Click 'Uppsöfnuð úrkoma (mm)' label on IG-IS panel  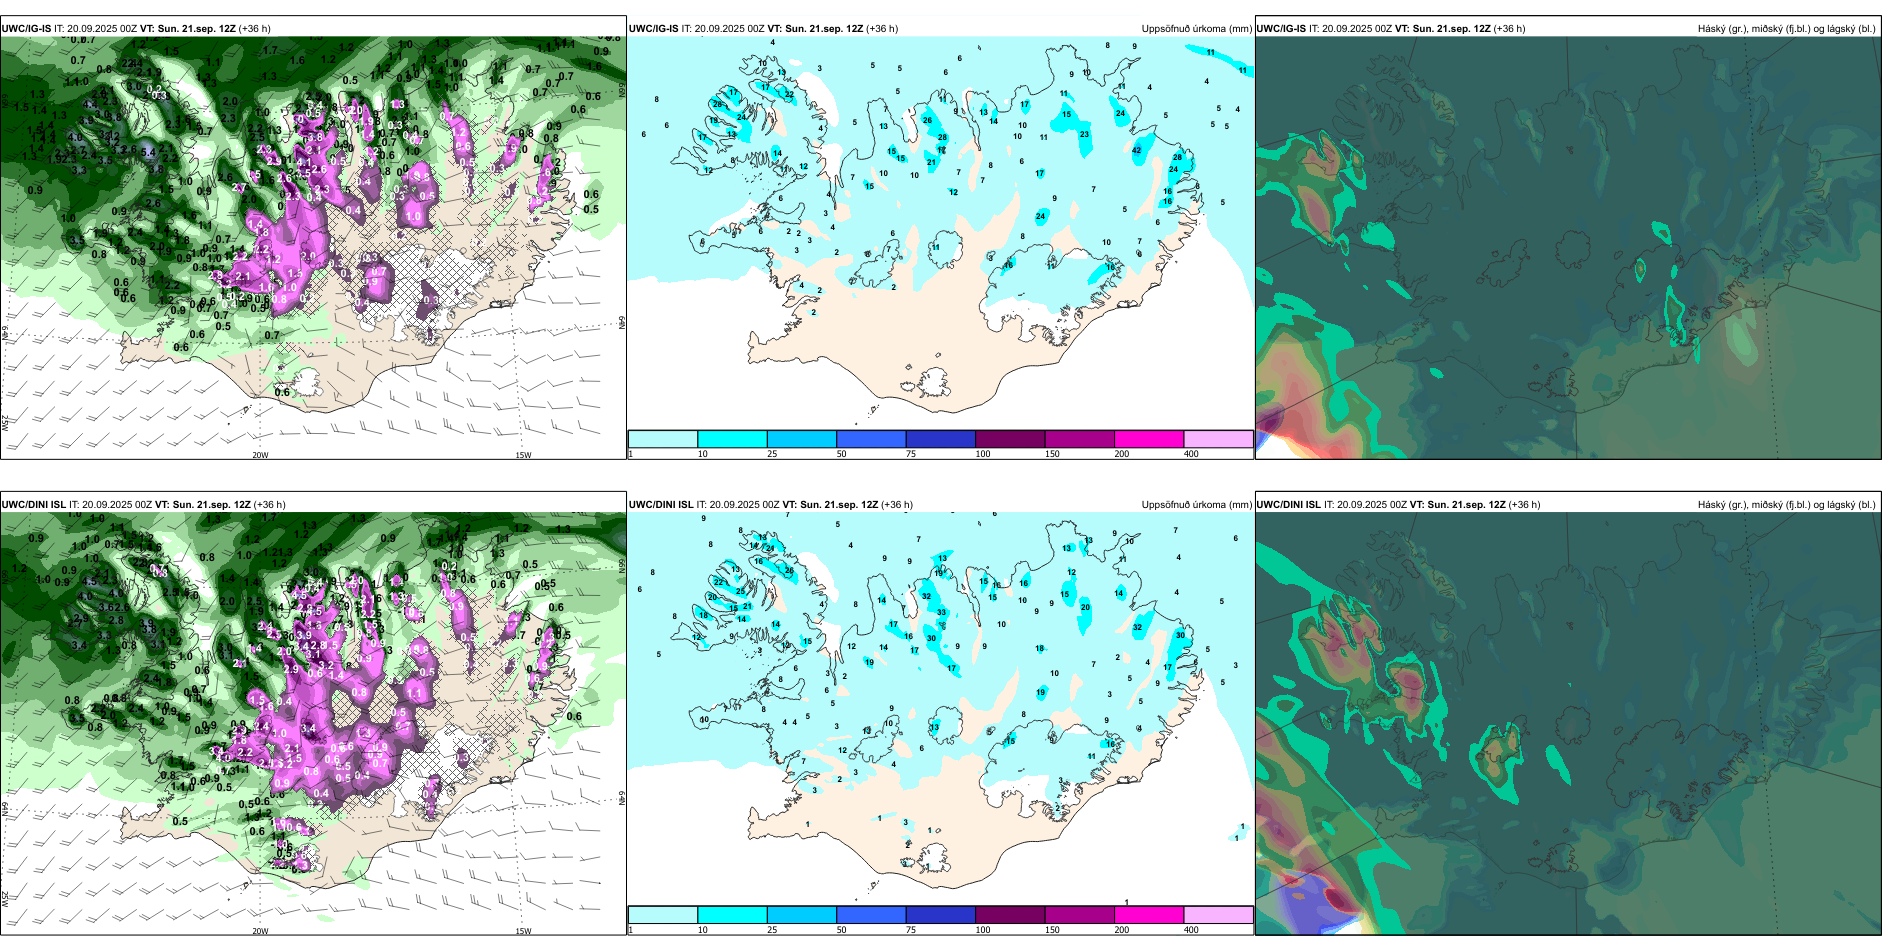[1196, 29]
